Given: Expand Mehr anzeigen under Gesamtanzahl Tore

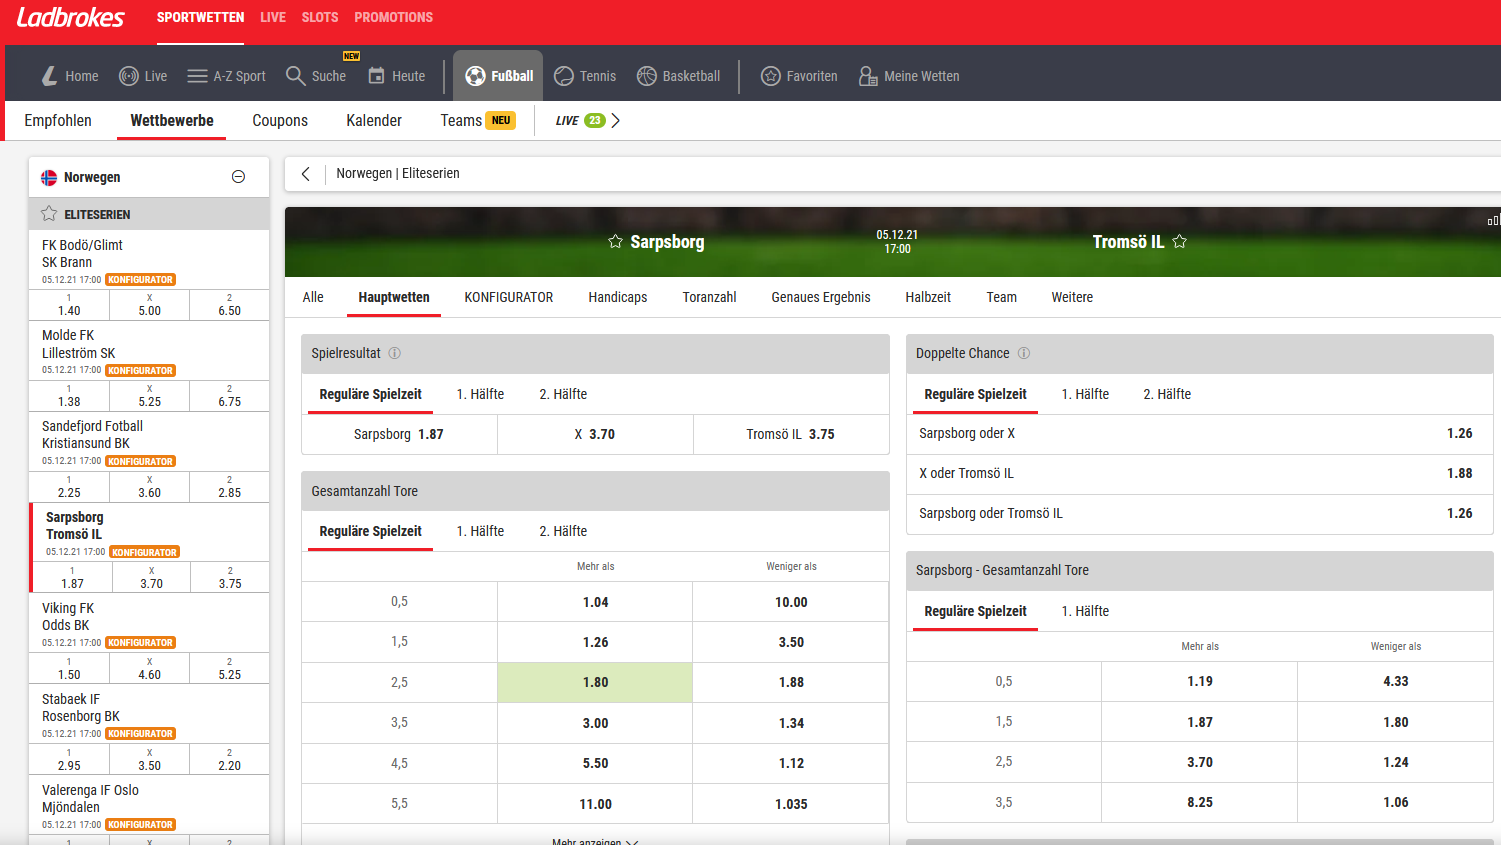Looking at the screenshot, I should [595, 842].
